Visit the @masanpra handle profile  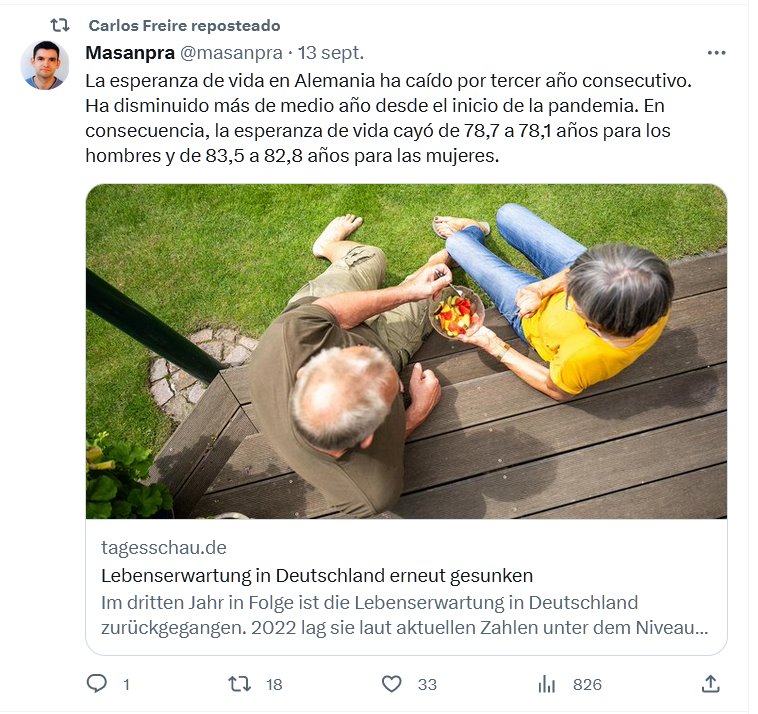point(231,53)
